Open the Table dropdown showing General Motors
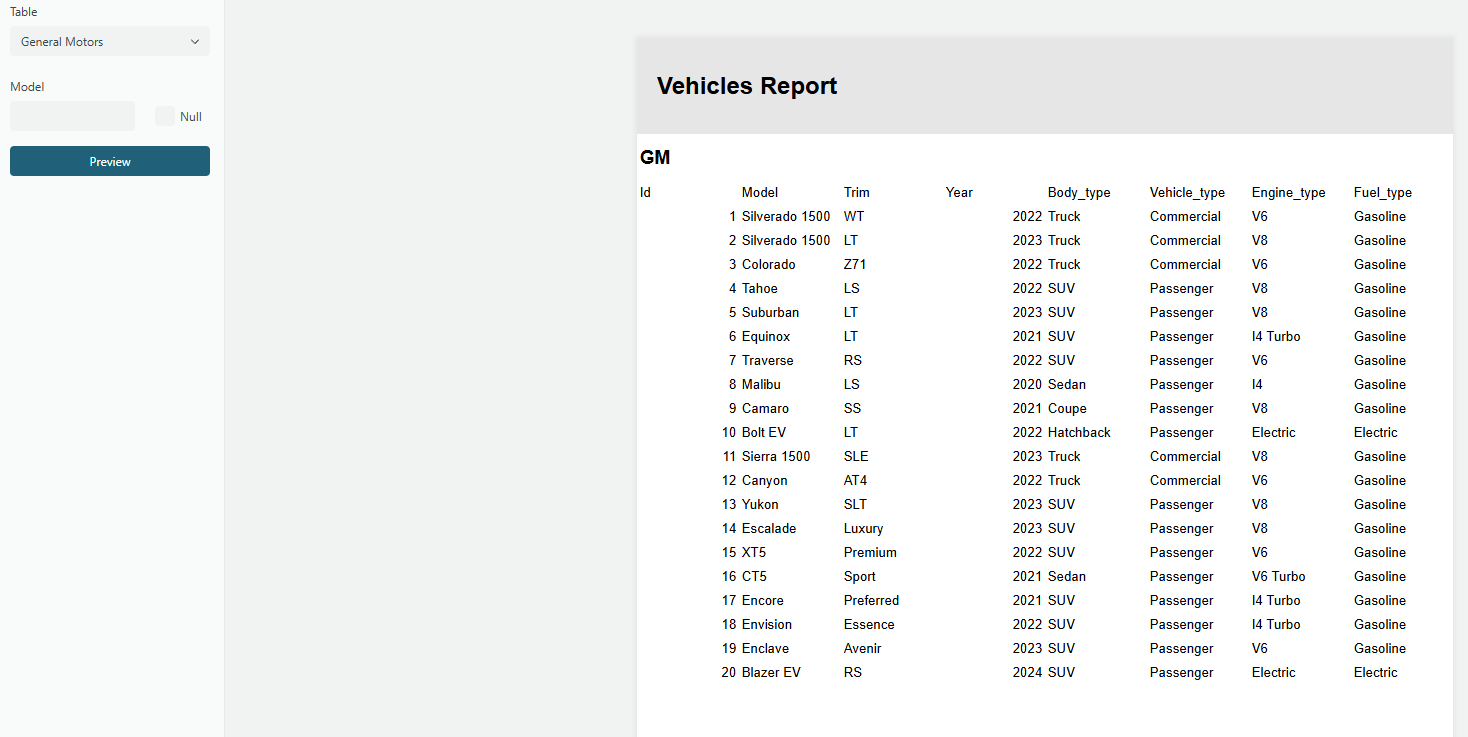Image resolution: width=1468 pixels, height=737 pixels. (109, 41)
